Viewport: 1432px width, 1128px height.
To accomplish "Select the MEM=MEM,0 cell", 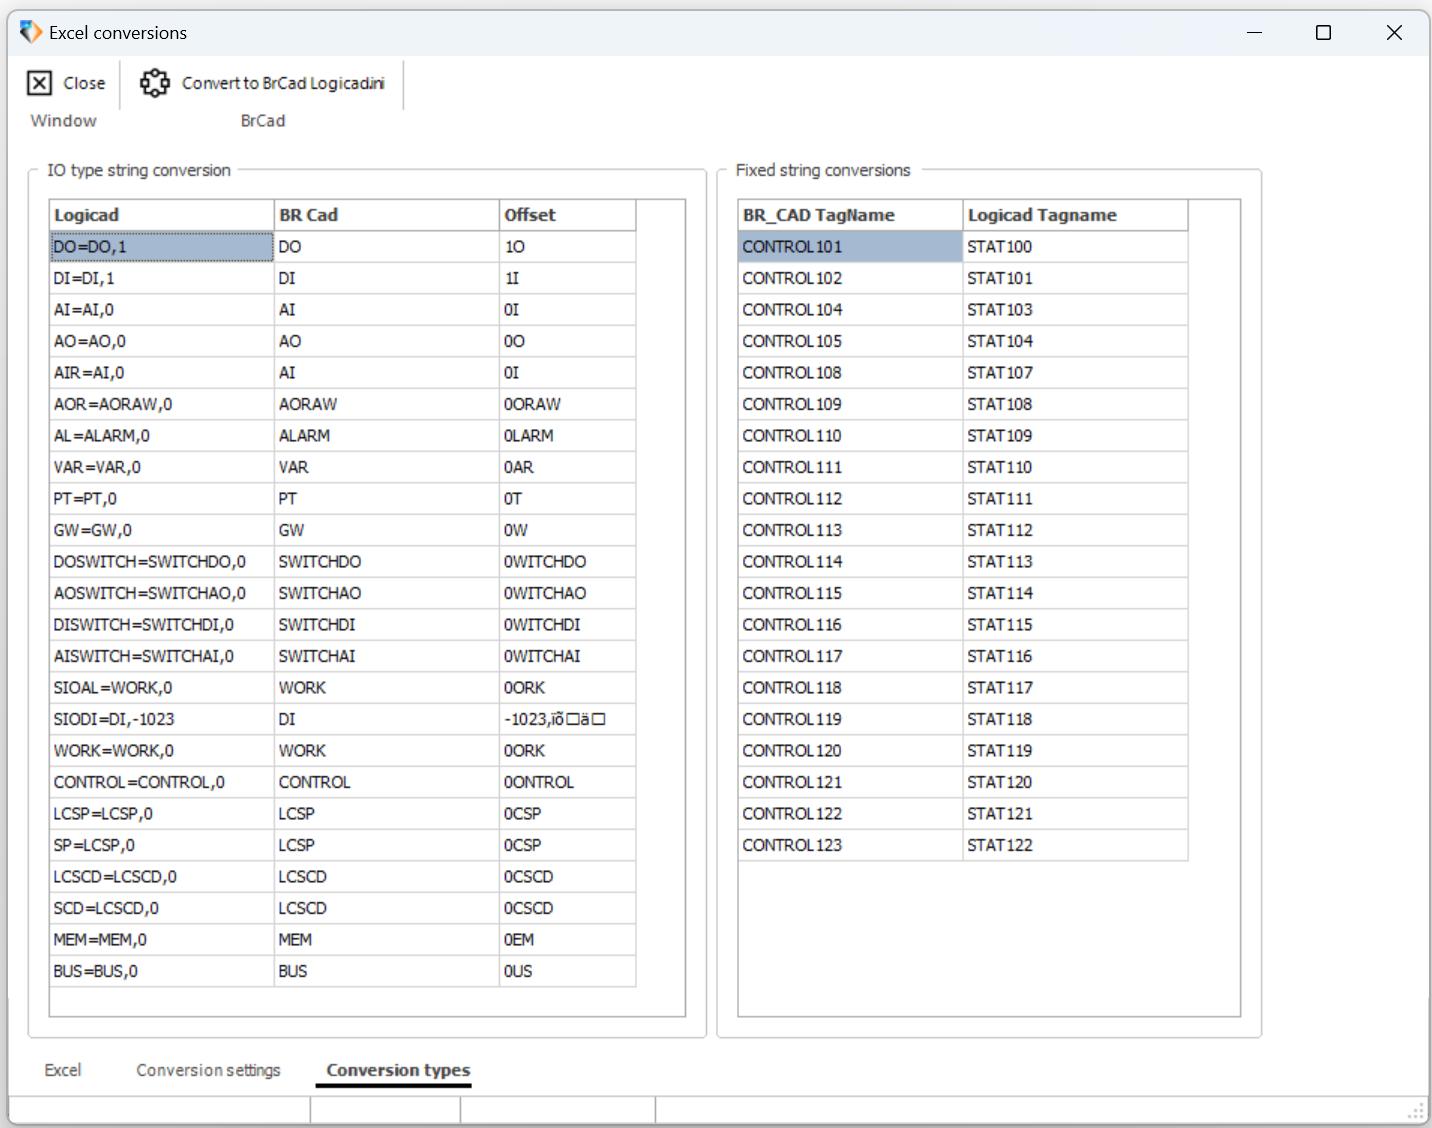I will point(161,940).
